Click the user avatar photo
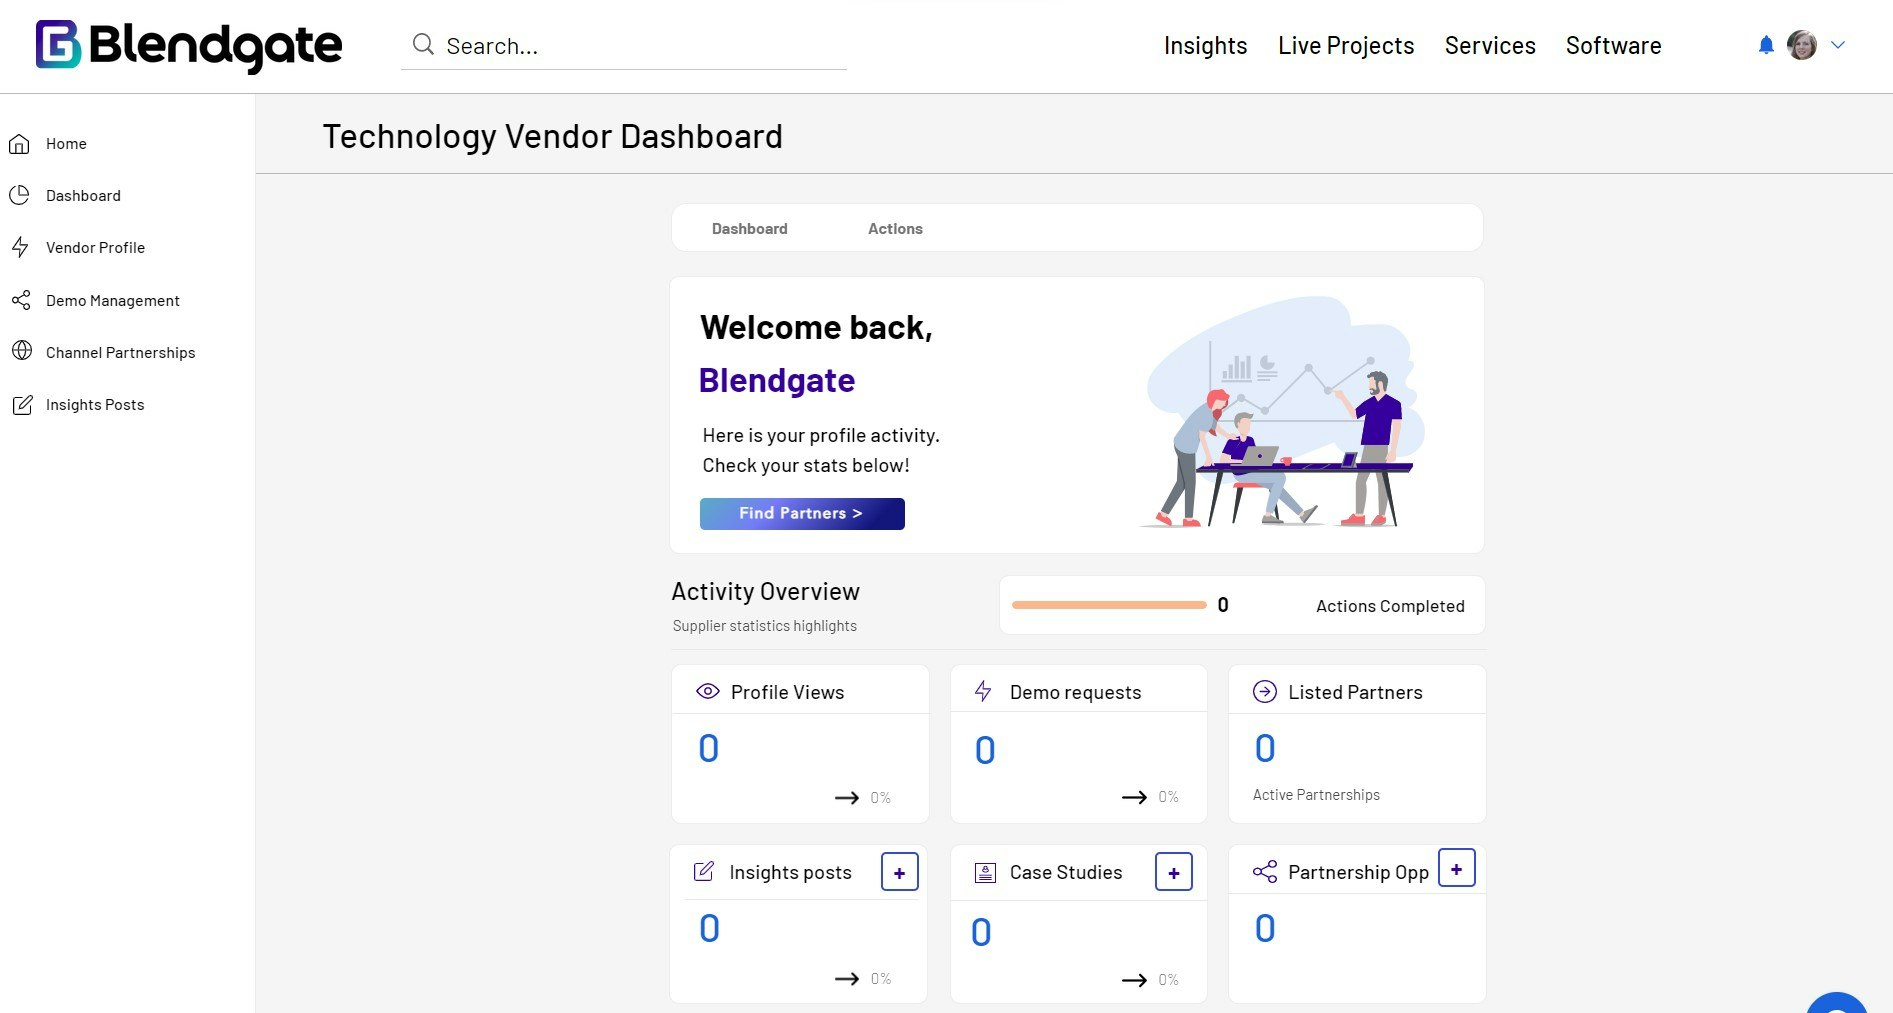Screen dimensions: 1893x1013 [x=1802, y=45]
